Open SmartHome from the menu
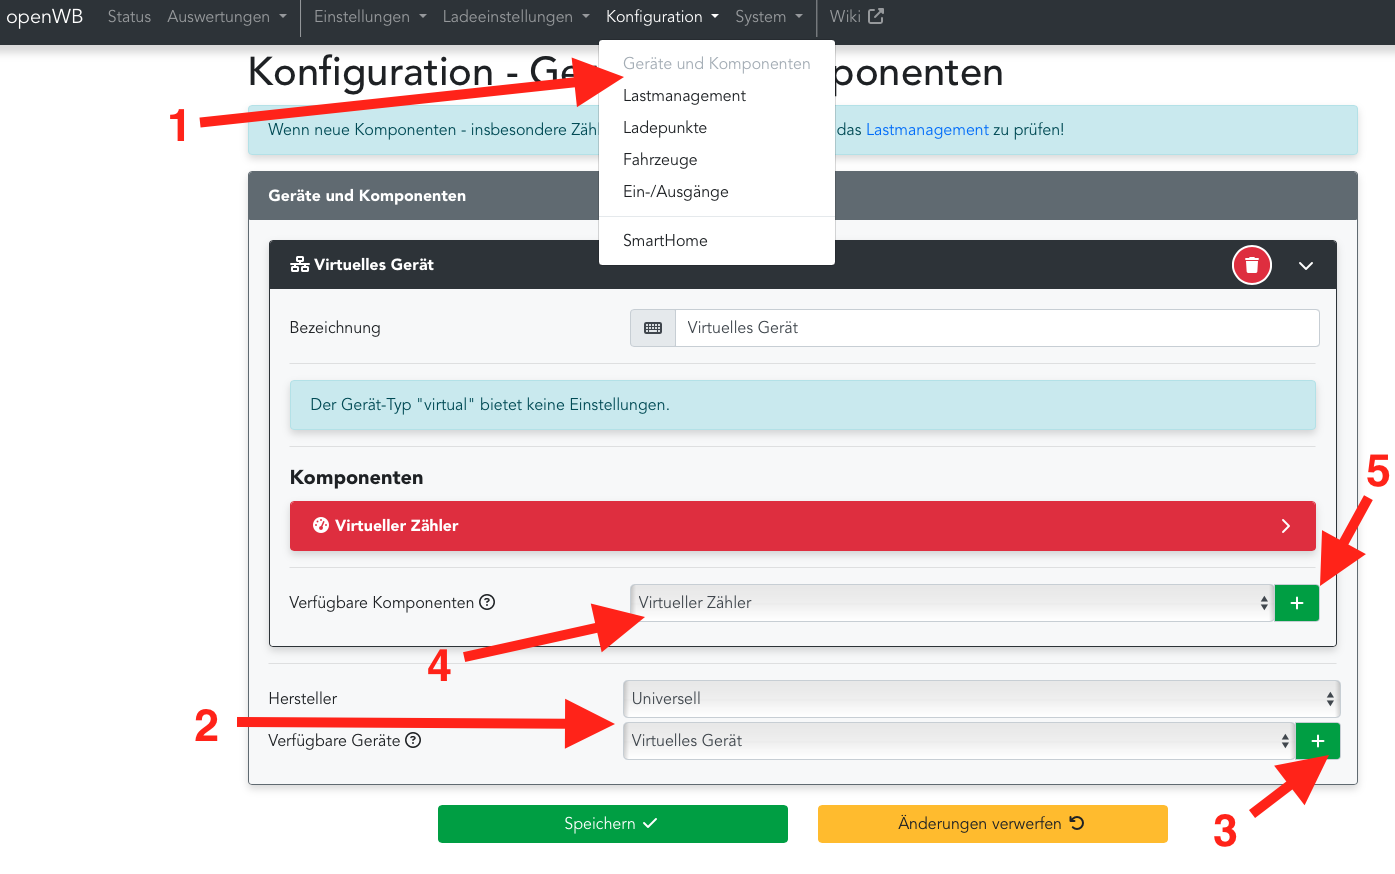The image size is (1395, 874). coord(665,241)
